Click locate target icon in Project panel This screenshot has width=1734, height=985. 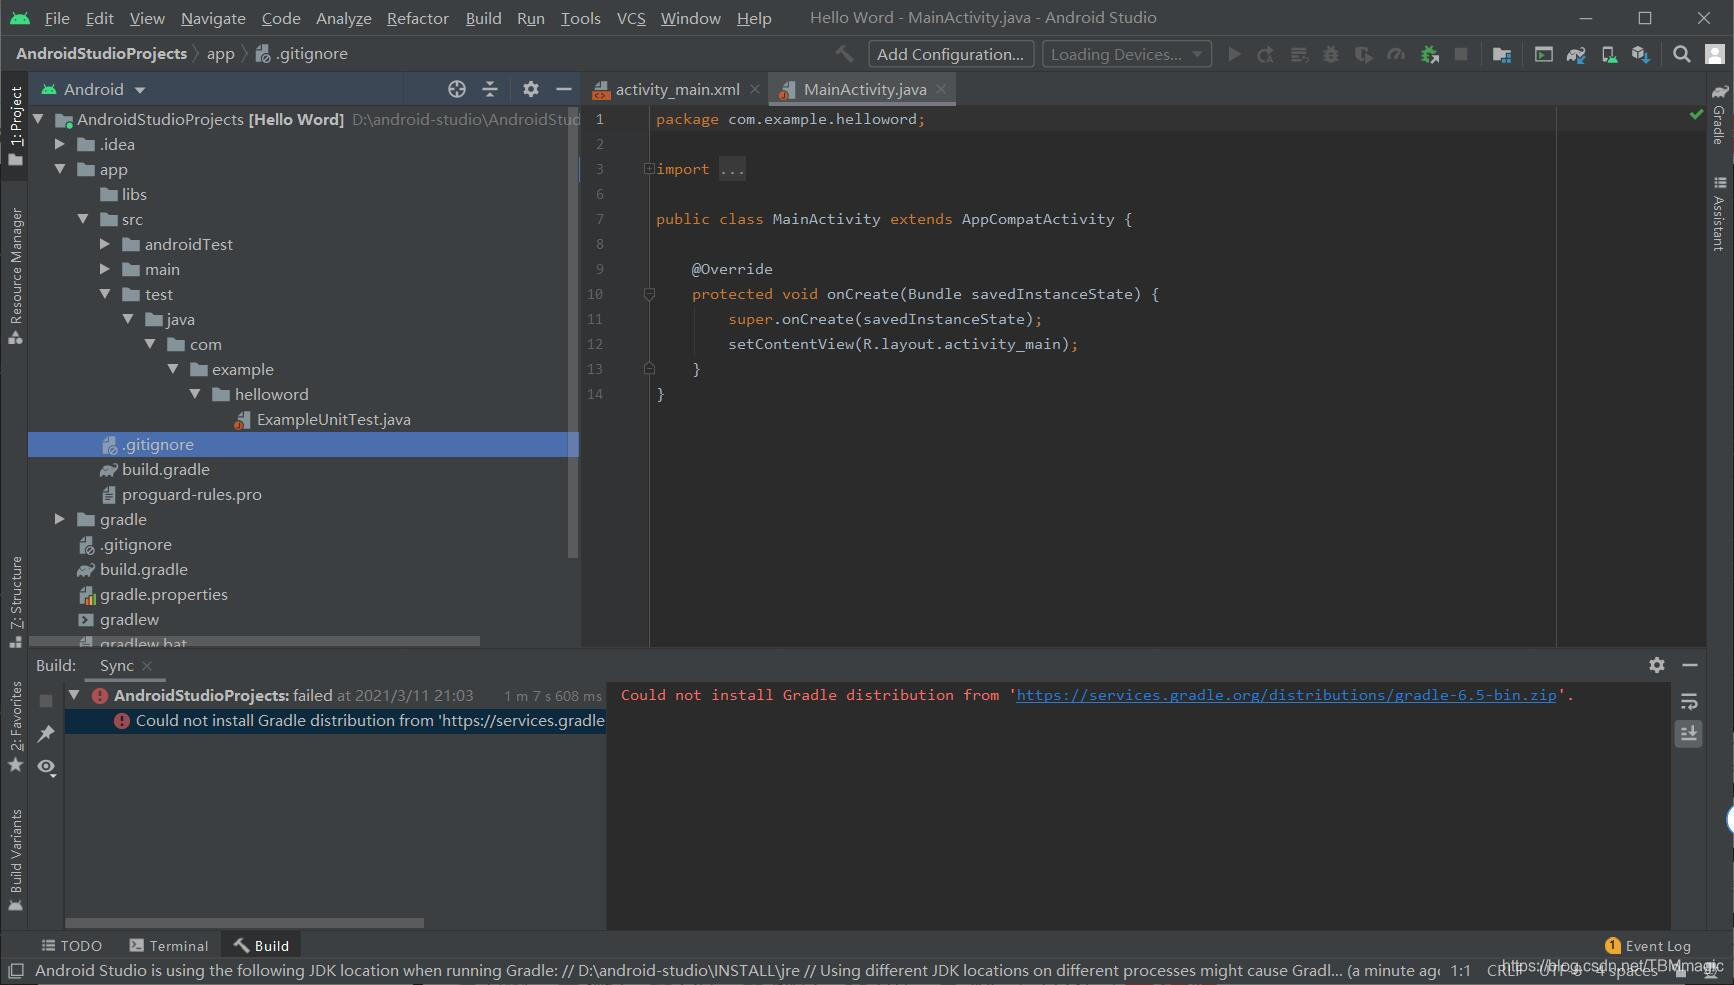point(457,89)
